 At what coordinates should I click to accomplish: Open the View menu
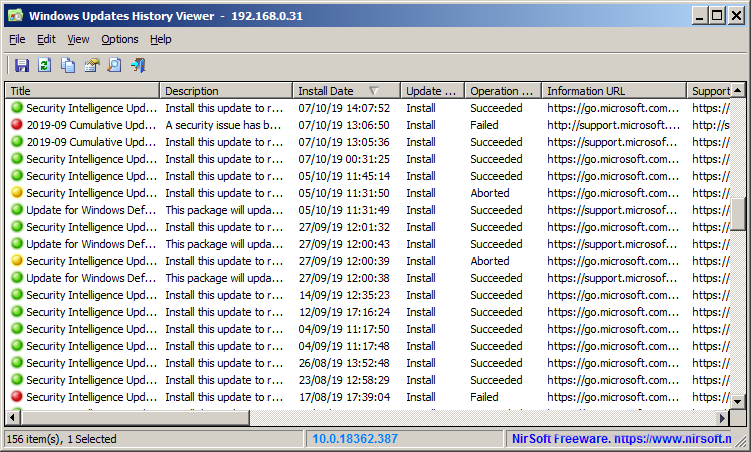click(78, 39)
